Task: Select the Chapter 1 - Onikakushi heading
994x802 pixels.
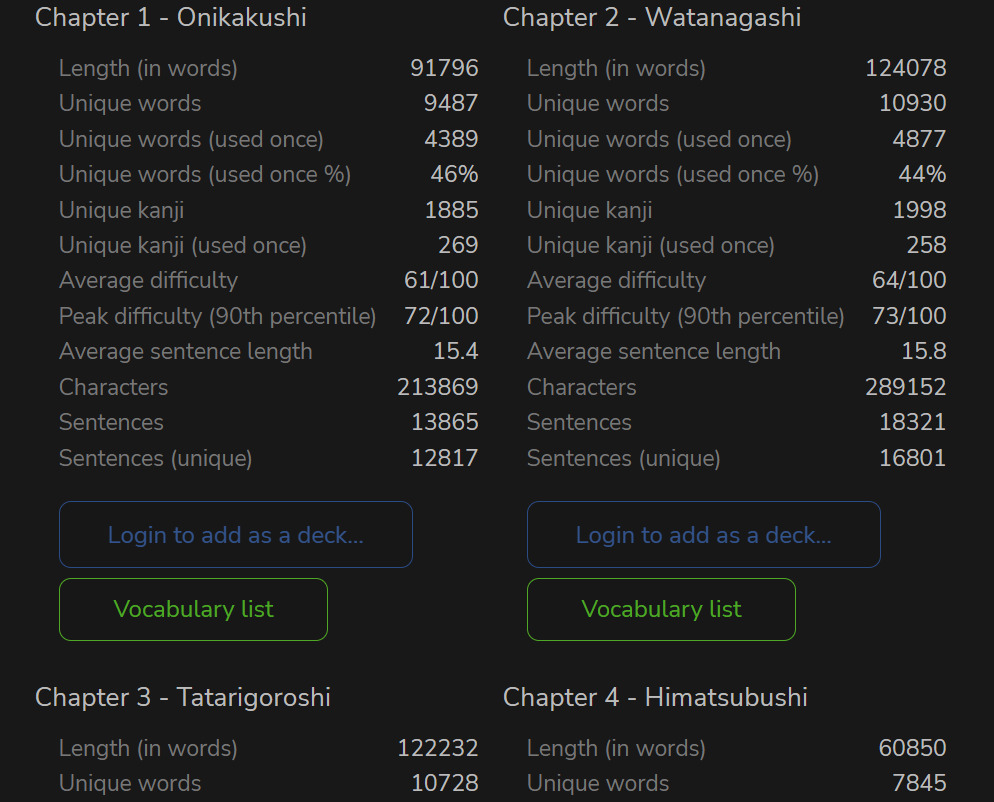Action: click(171, 17)
